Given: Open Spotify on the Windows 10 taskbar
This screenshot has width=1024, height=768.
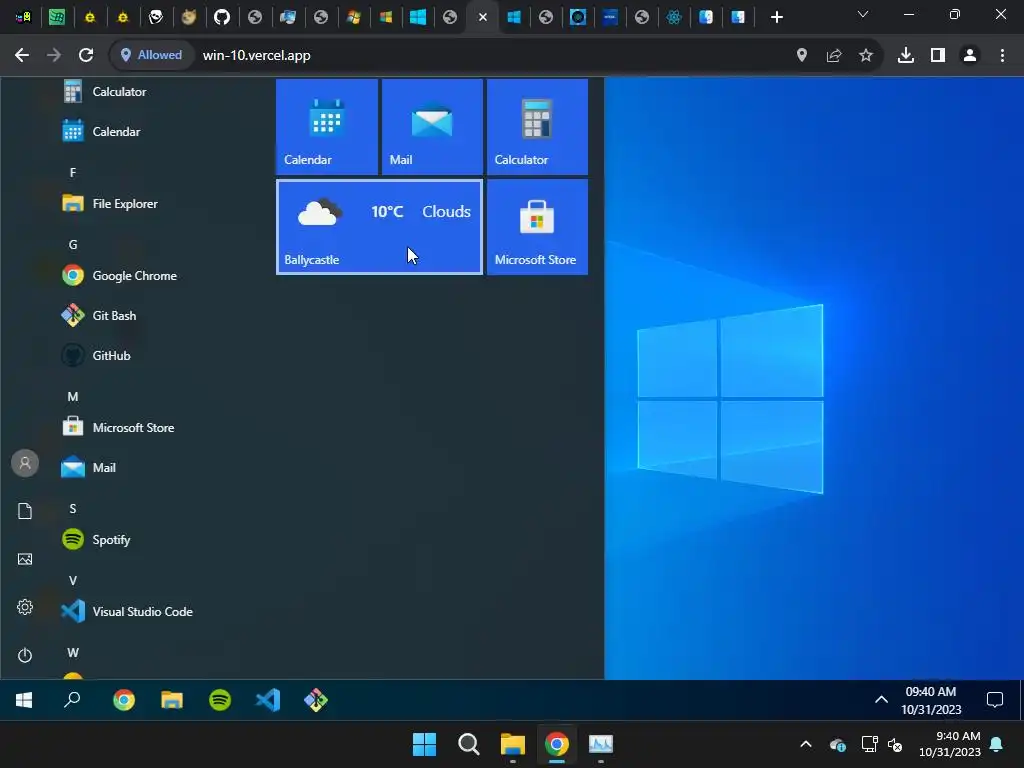Looking at the screenshot, I should [220, 700].
